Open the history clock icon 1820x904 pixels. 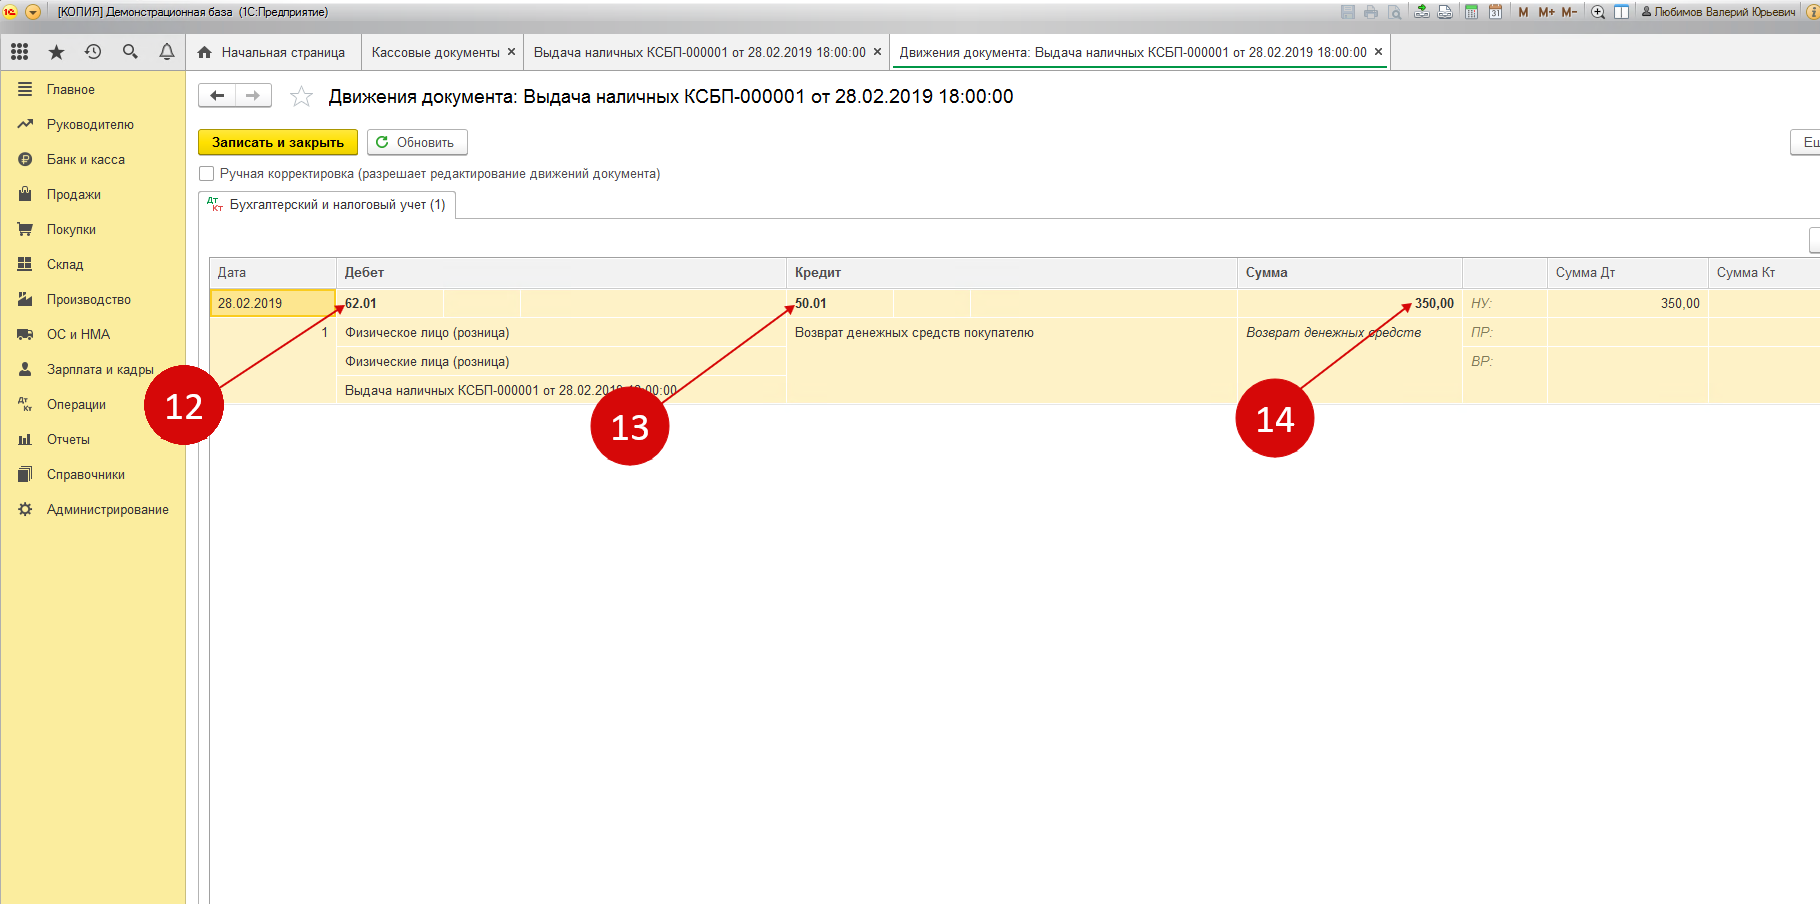coord(93,52)
